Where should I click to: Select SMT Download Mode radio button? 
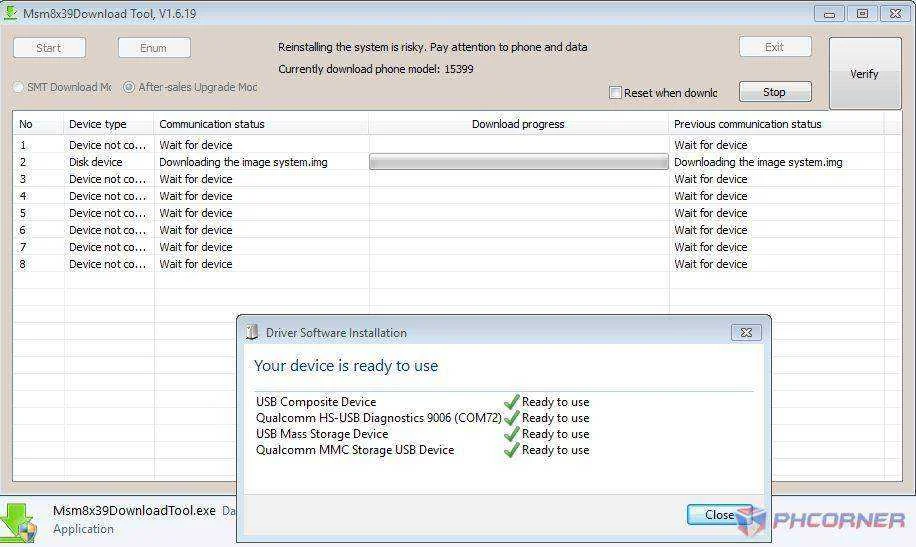point(19,87)
